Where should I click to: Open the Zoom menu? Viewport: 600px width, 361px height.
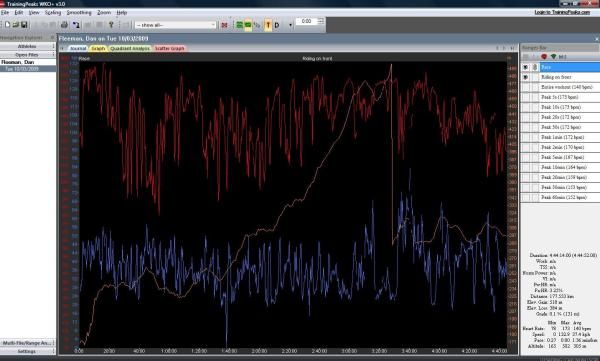click(x=104, y=13)
